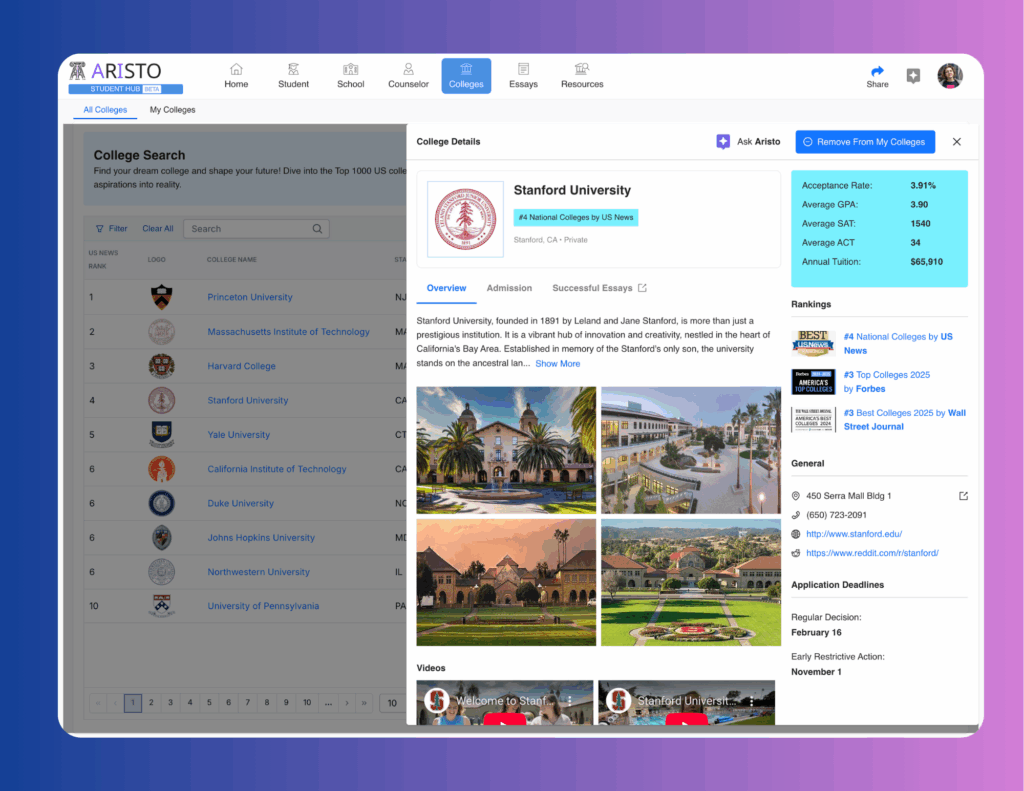
Task: Open Successful Essays external tab
Action: [x=599, y=288]
